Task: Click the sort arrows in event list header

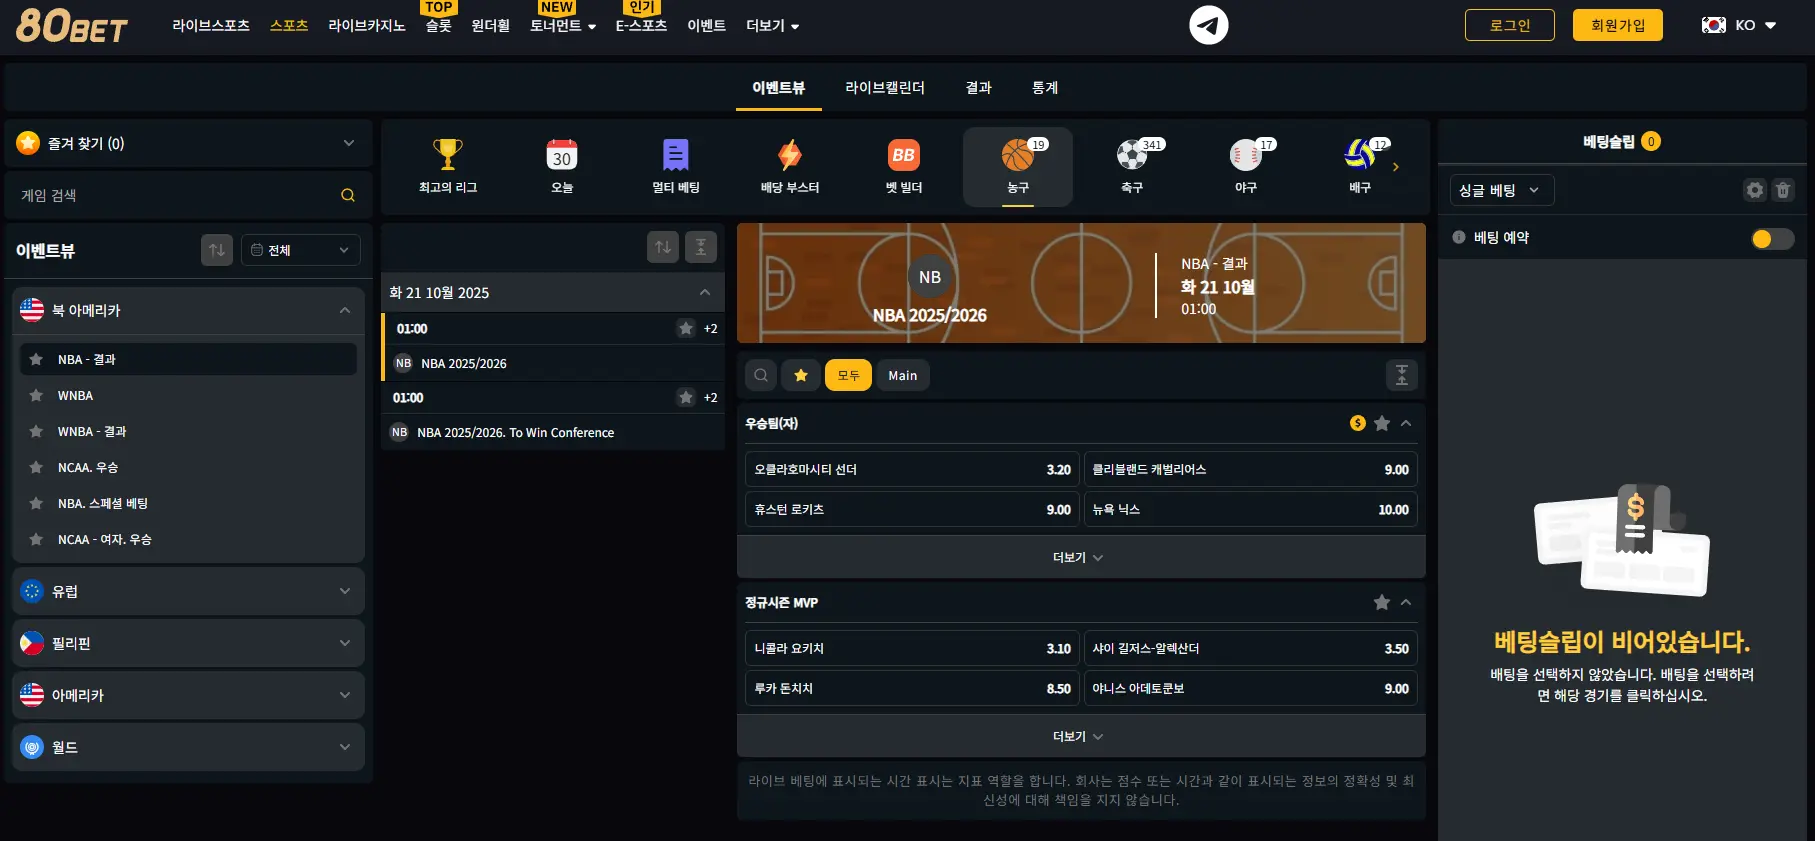Action: [663, 247]
